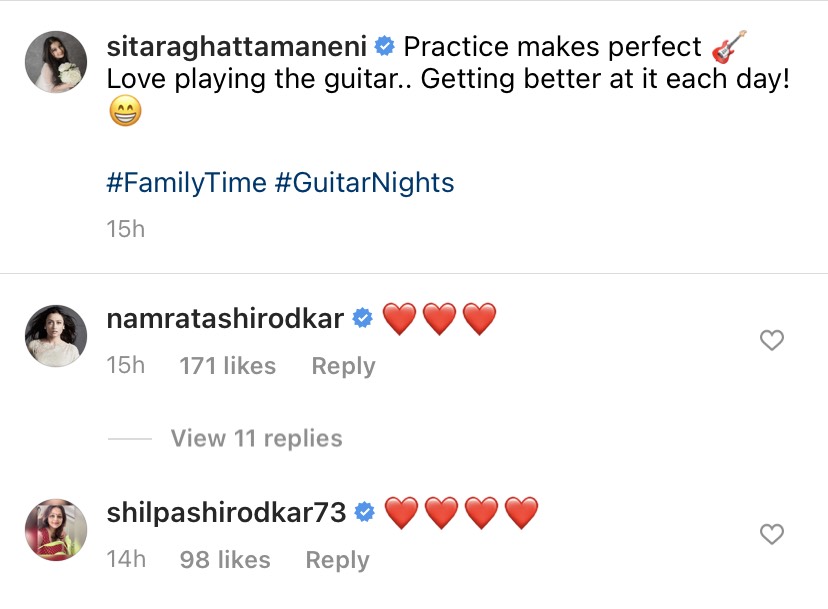The height and width of the screenshot is (609, 828).
Task: Open shilpashirodkar73's profile avatar
Action: 56,531
